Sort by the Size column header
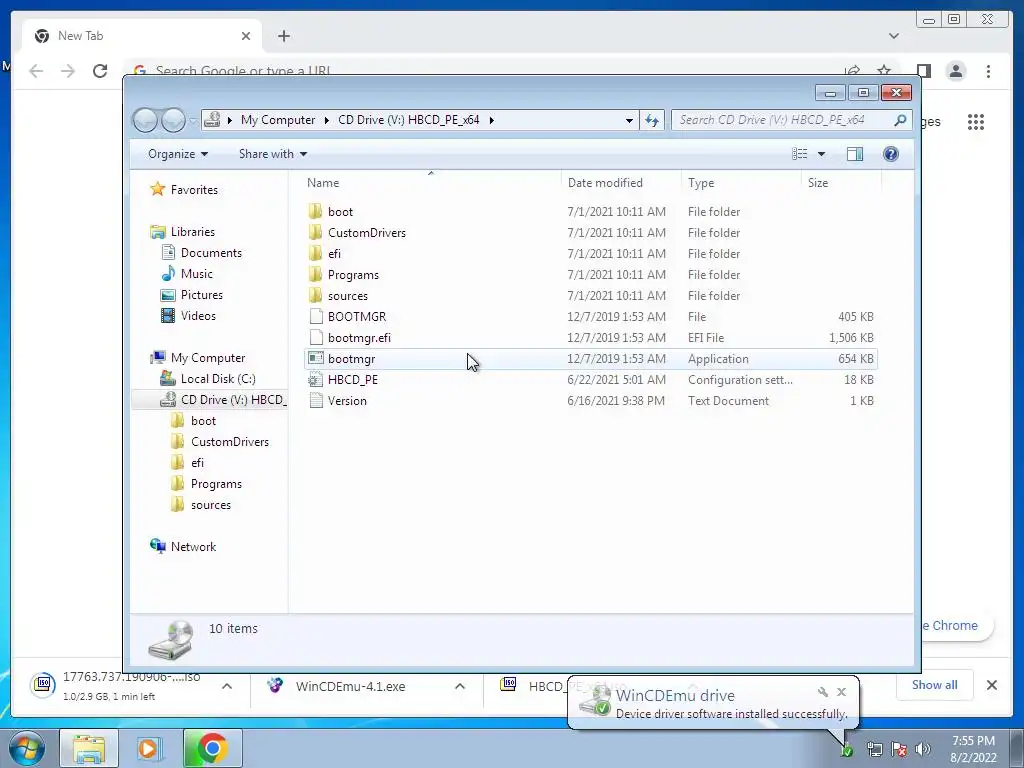This screenshot has height=768, width=1024. coord(818,183)
